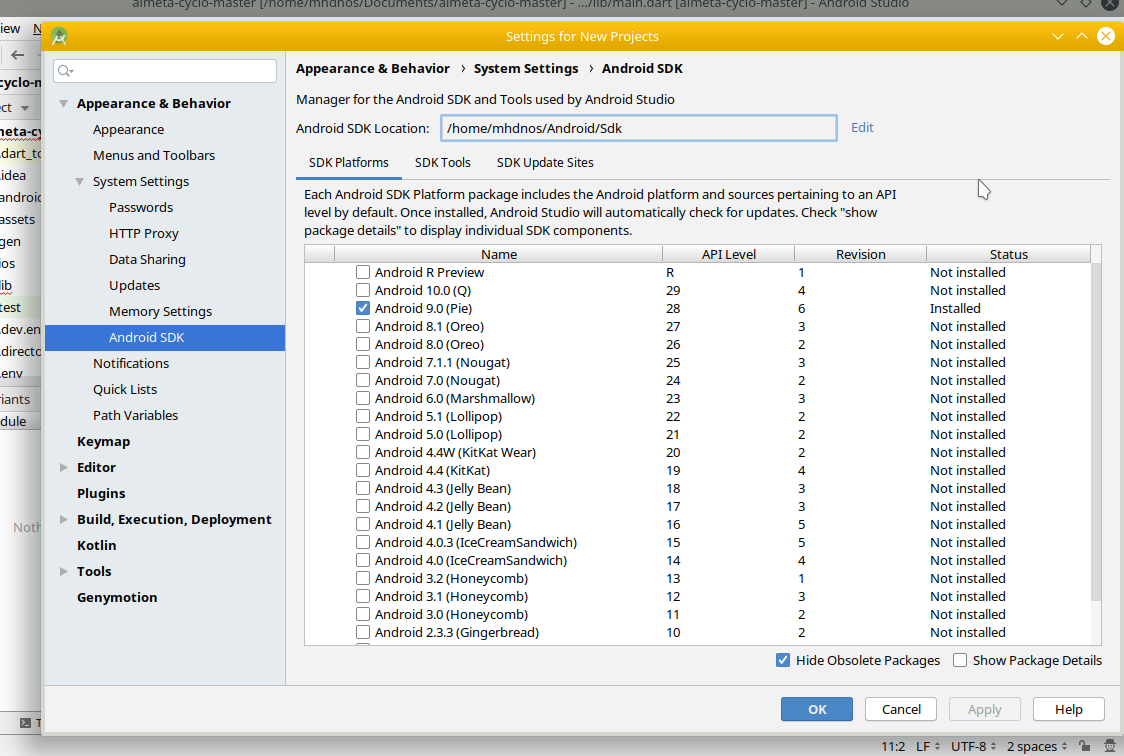The width and height of the screenshot is (1124, 756).
Task: Click the inspector hat icon in status bar
Action: pyautogui.click(x=1109, y=746)
